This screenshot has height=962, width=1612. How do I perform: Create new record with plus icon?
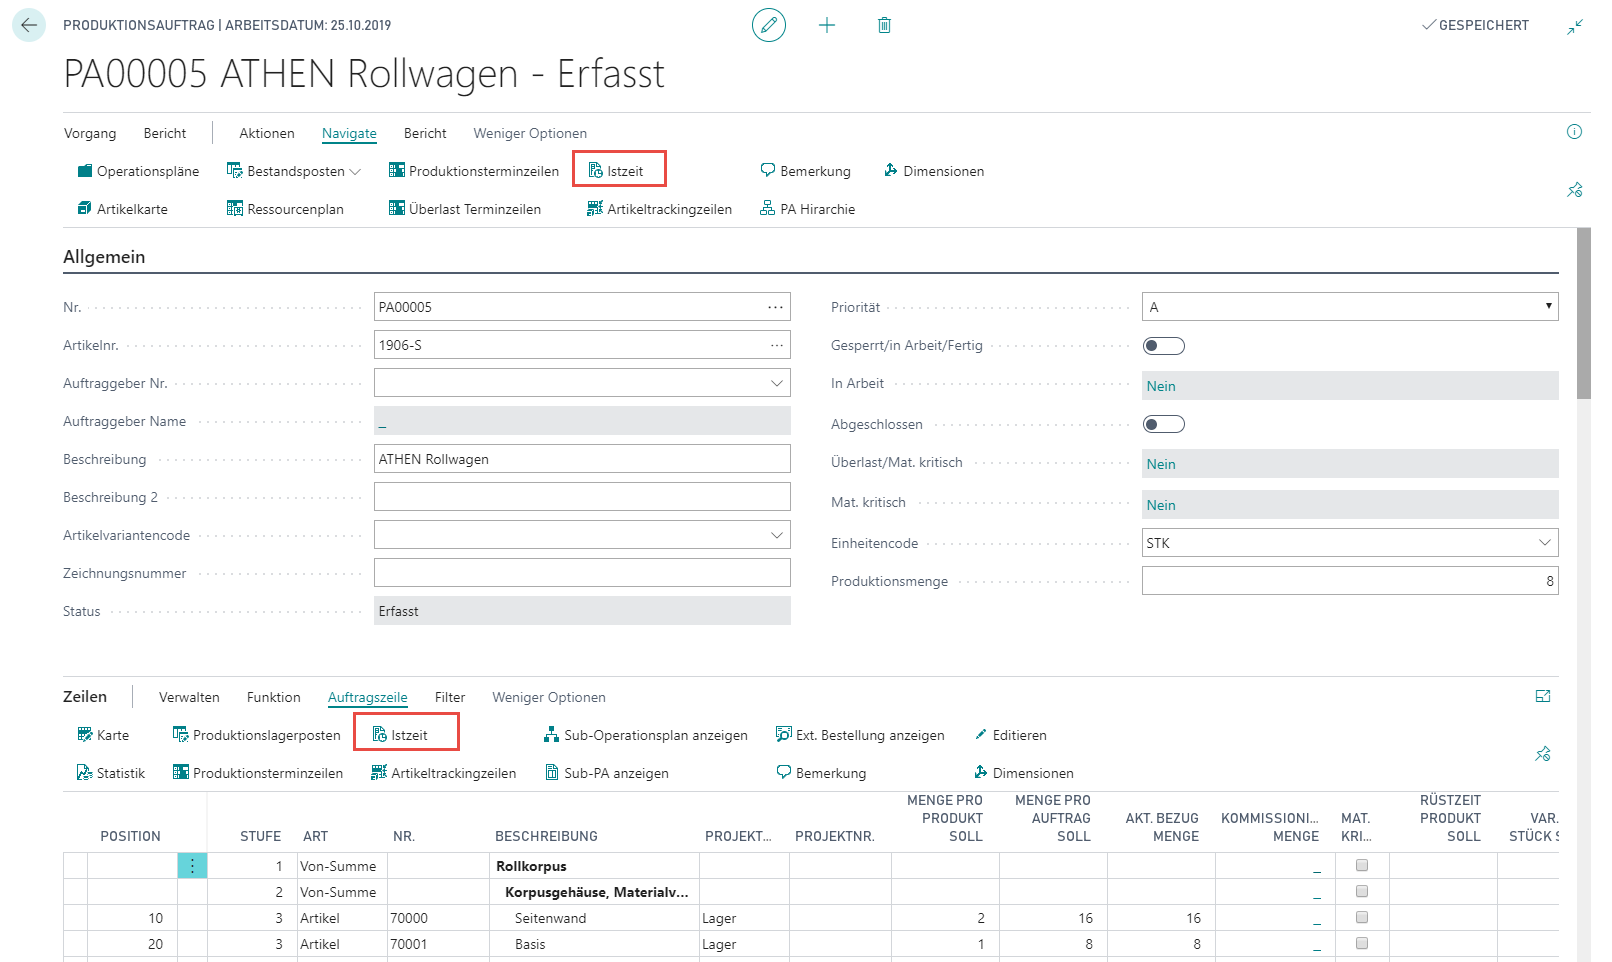point(827,25)
